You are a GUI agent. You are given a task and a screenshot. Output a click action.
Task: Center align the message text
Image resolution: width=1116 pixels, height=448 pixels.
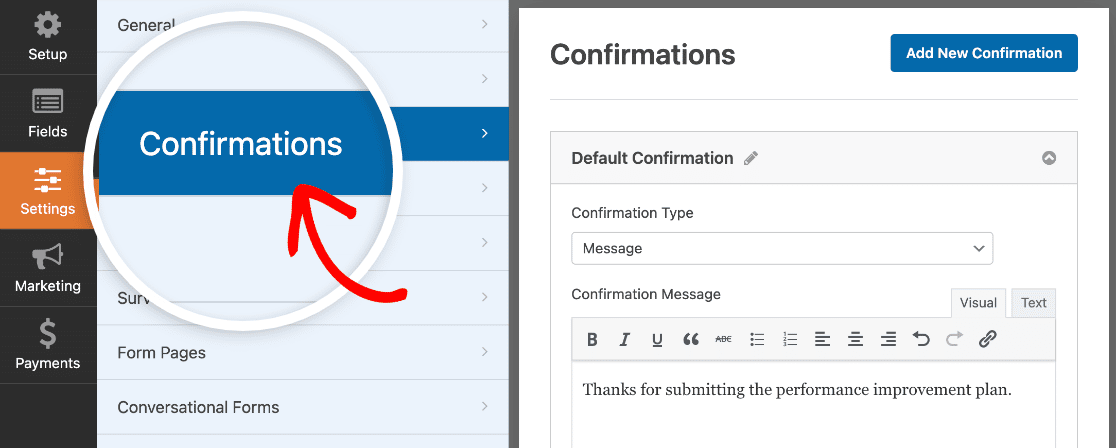click(856, 340)
